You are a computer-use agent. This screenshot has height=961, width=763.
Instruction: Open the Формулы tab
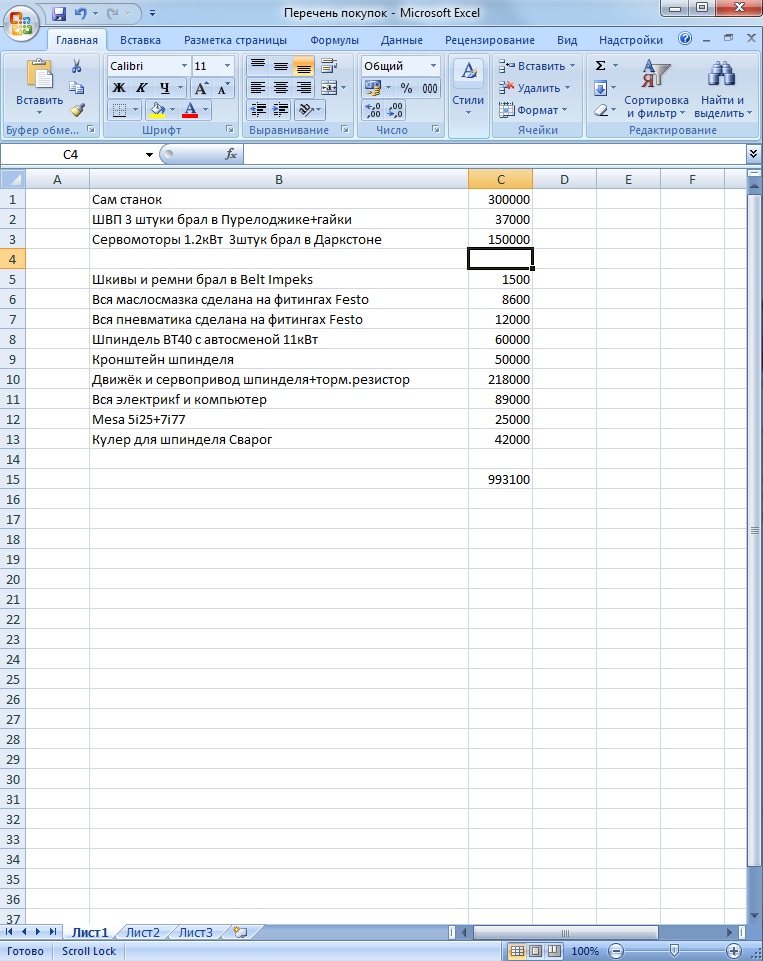(334, 40)
